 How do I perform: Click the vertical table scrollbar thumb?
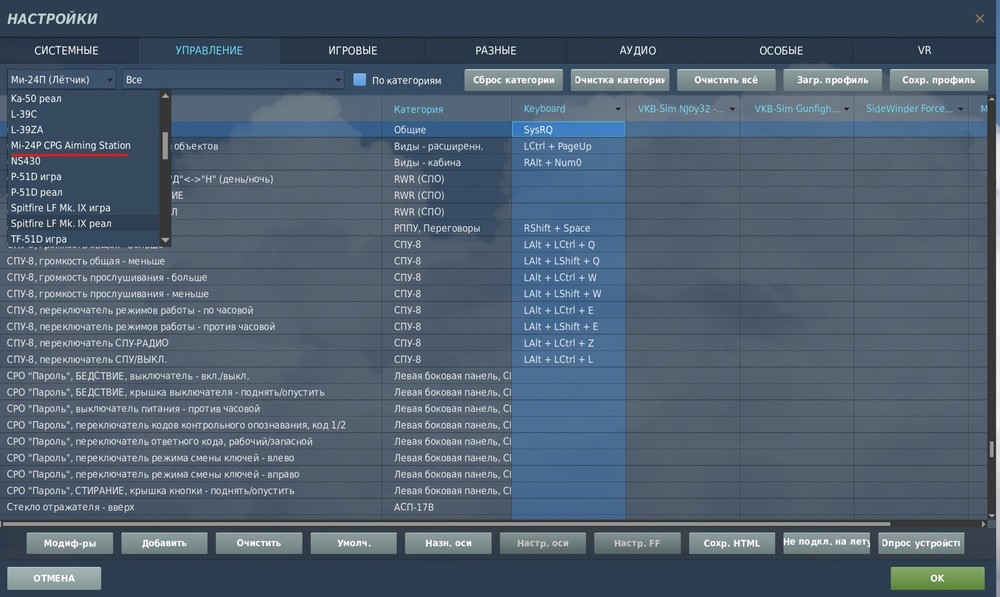991,449
